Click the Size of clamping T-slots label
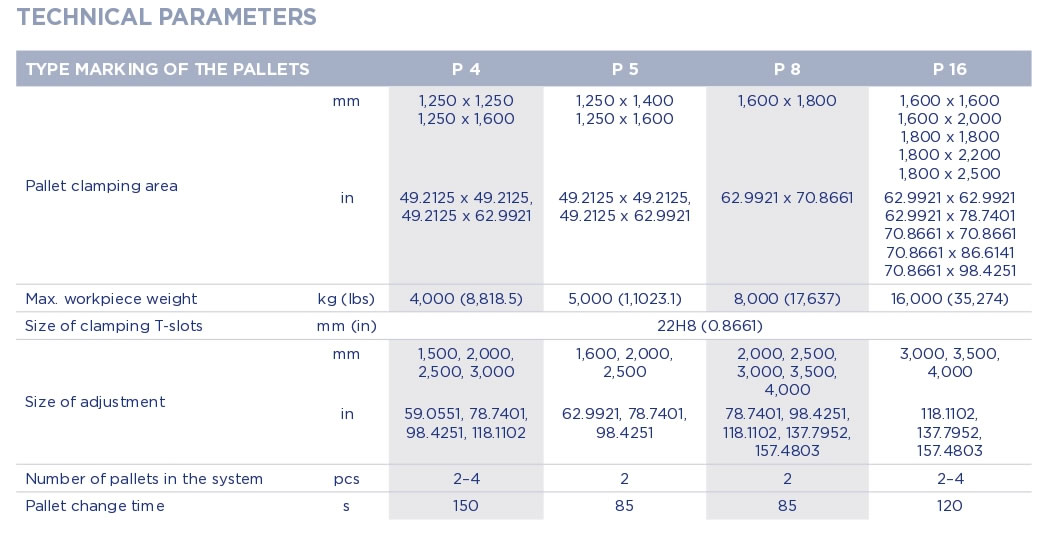The height and width of the screenshot is (534, 1062). pos(114,326)
